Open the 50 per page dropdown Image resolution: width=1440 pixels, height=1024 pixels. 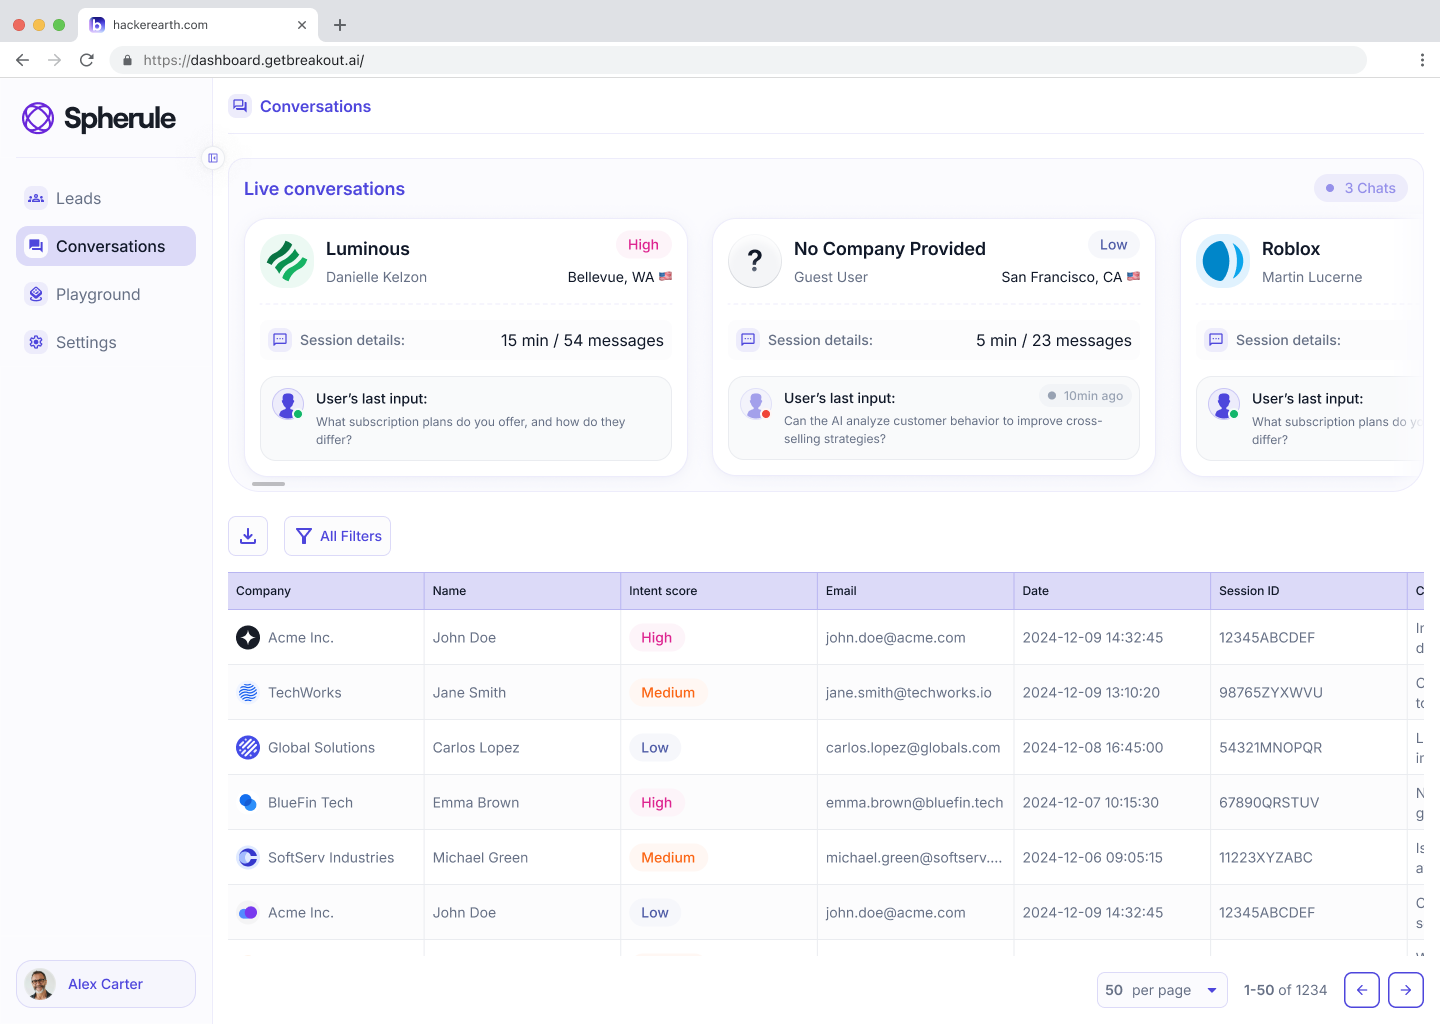click(1162, 990)
